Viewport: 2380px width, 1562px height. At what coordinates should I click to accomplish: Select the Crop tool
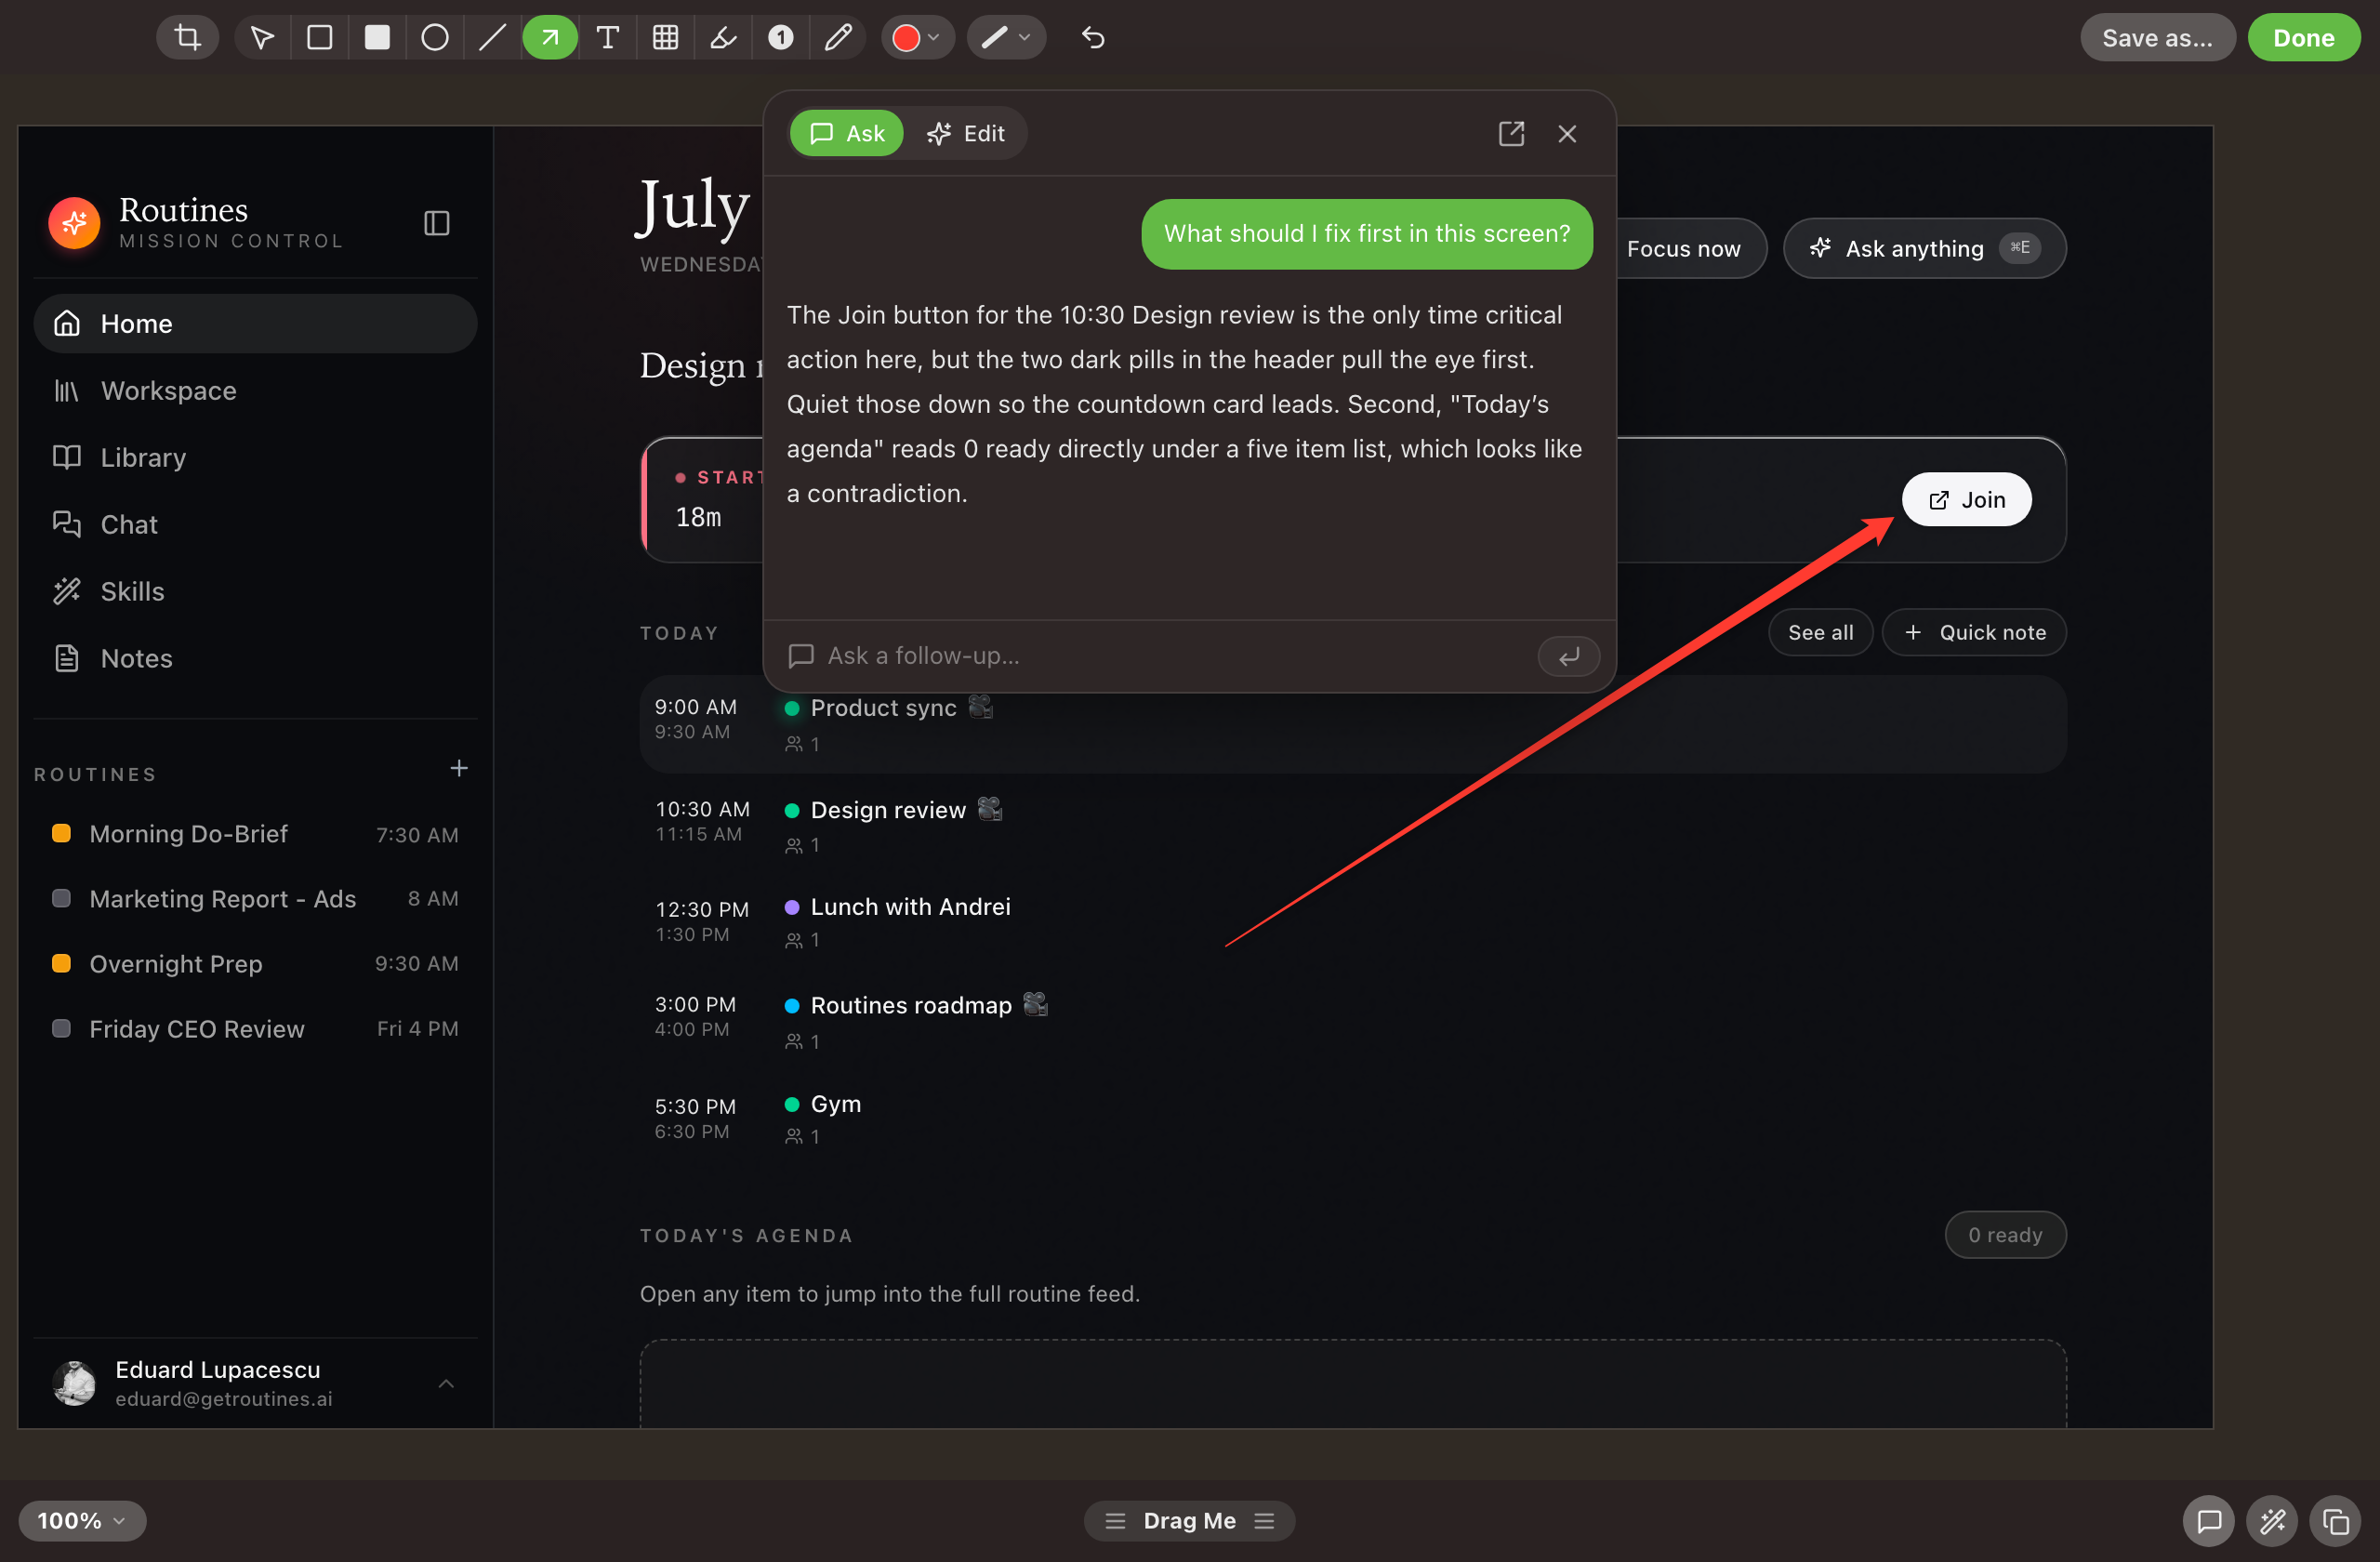pyautogui.click(x=187, y=38)
